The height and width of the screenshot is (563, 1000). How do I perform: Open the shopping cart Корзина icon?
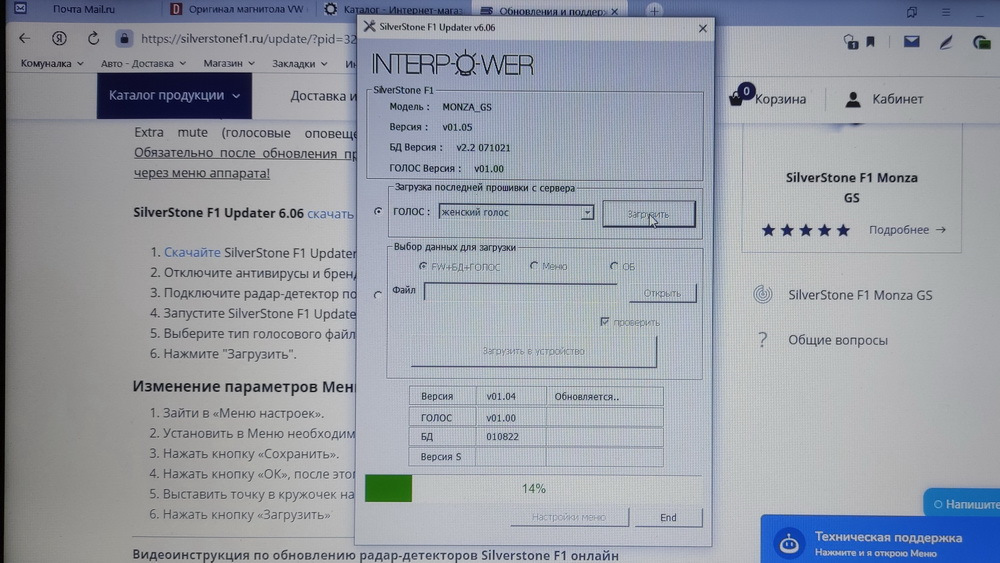pos(737,98)
